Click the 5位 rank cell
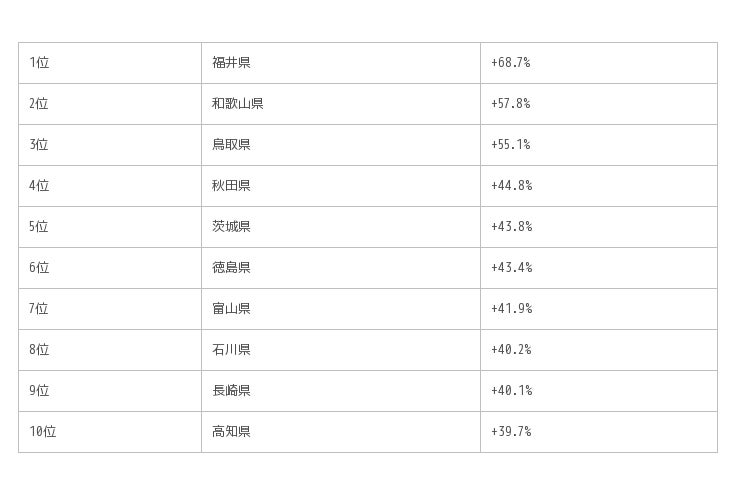Image resolution: width=740 pixels, height=493 pixels. [x=39, y=227]
